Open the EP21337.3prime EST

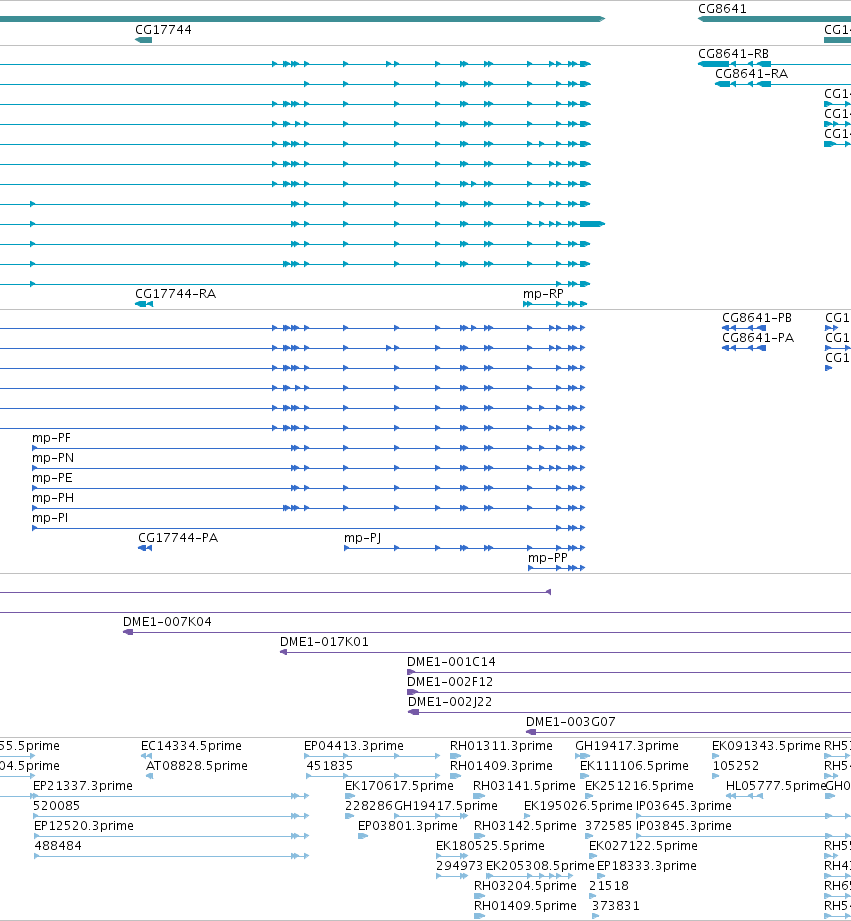82,786
